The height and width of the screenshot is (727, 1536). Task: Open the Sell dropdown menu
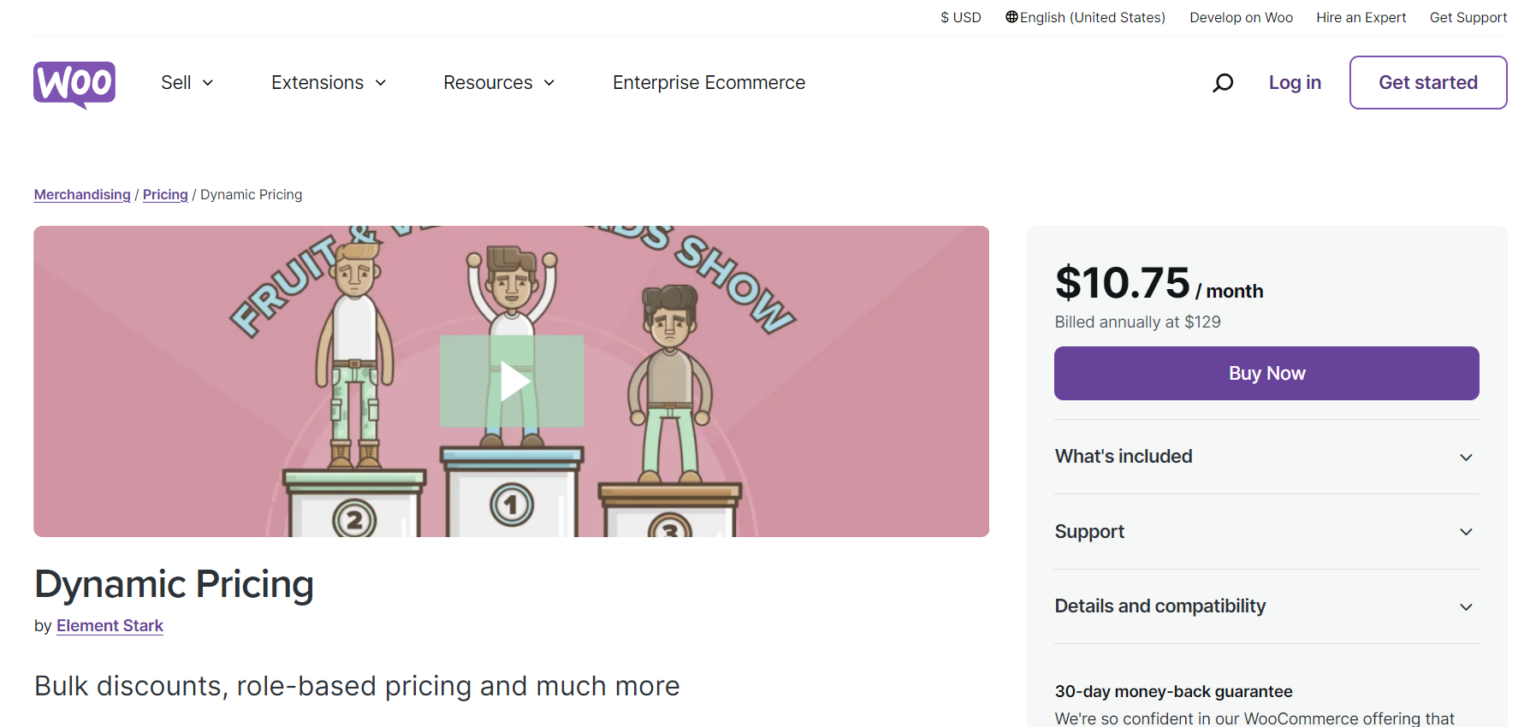pyautogui.click(x=187, y=83)
